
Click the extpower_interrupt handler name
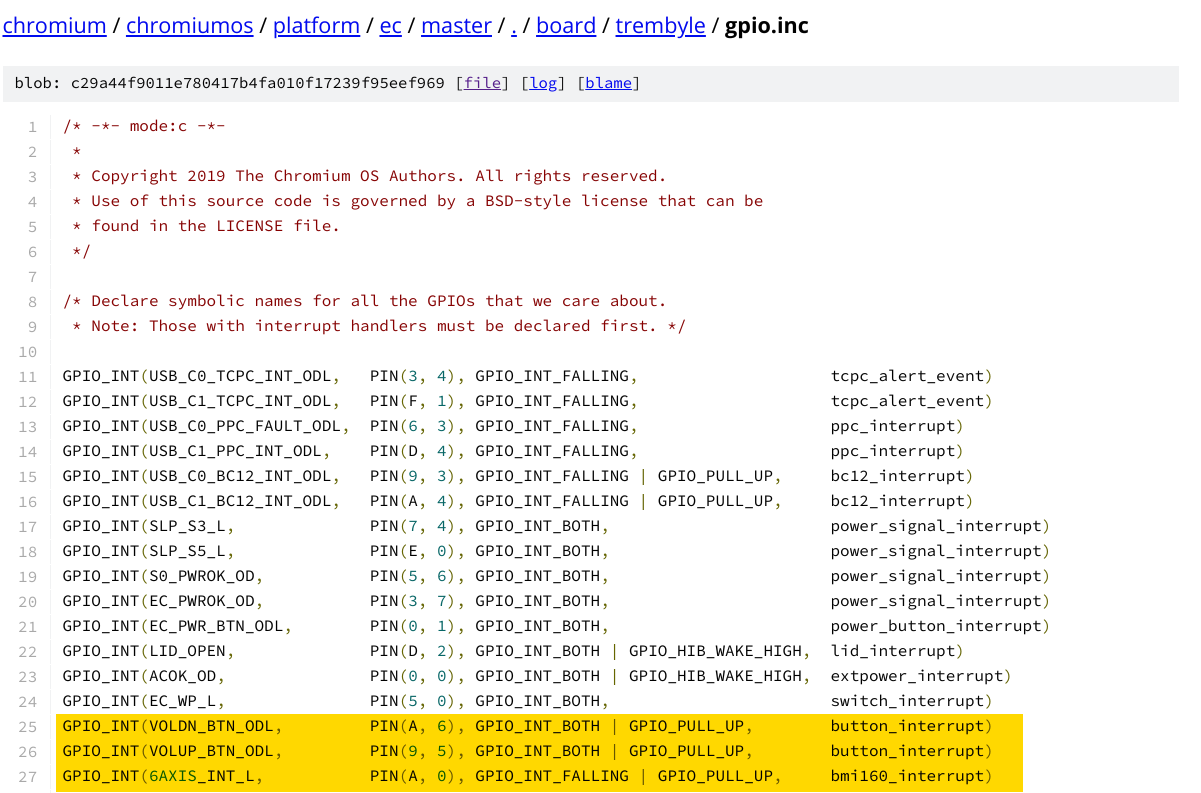[917, 676]
